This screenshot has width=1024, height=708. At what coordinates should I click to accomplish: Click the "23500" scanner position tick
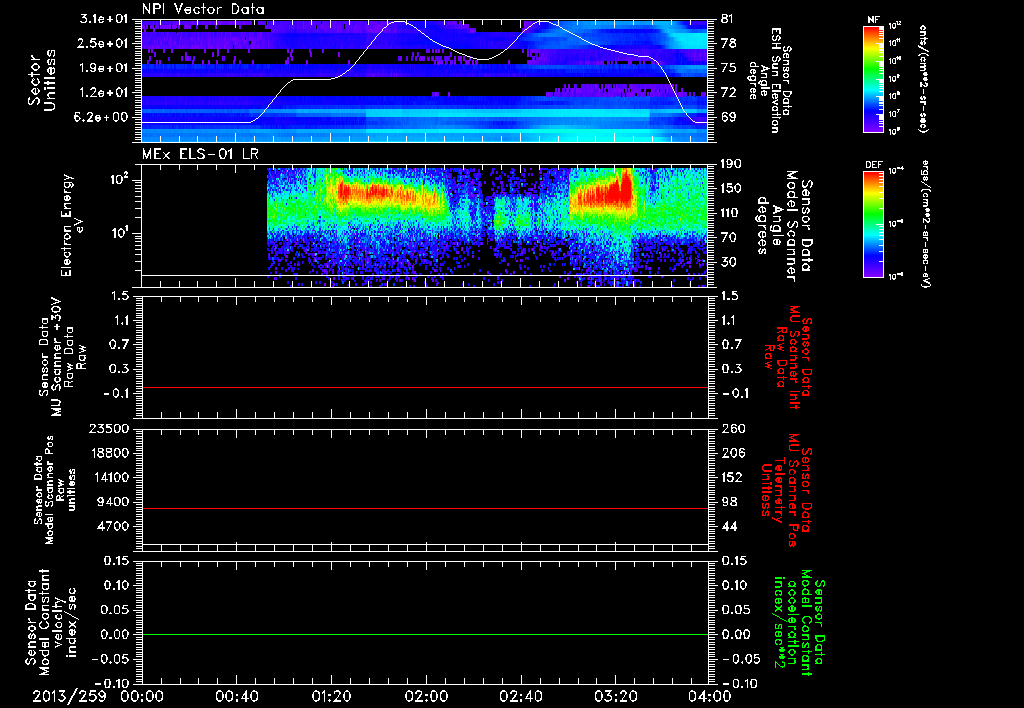coord(108,428)
